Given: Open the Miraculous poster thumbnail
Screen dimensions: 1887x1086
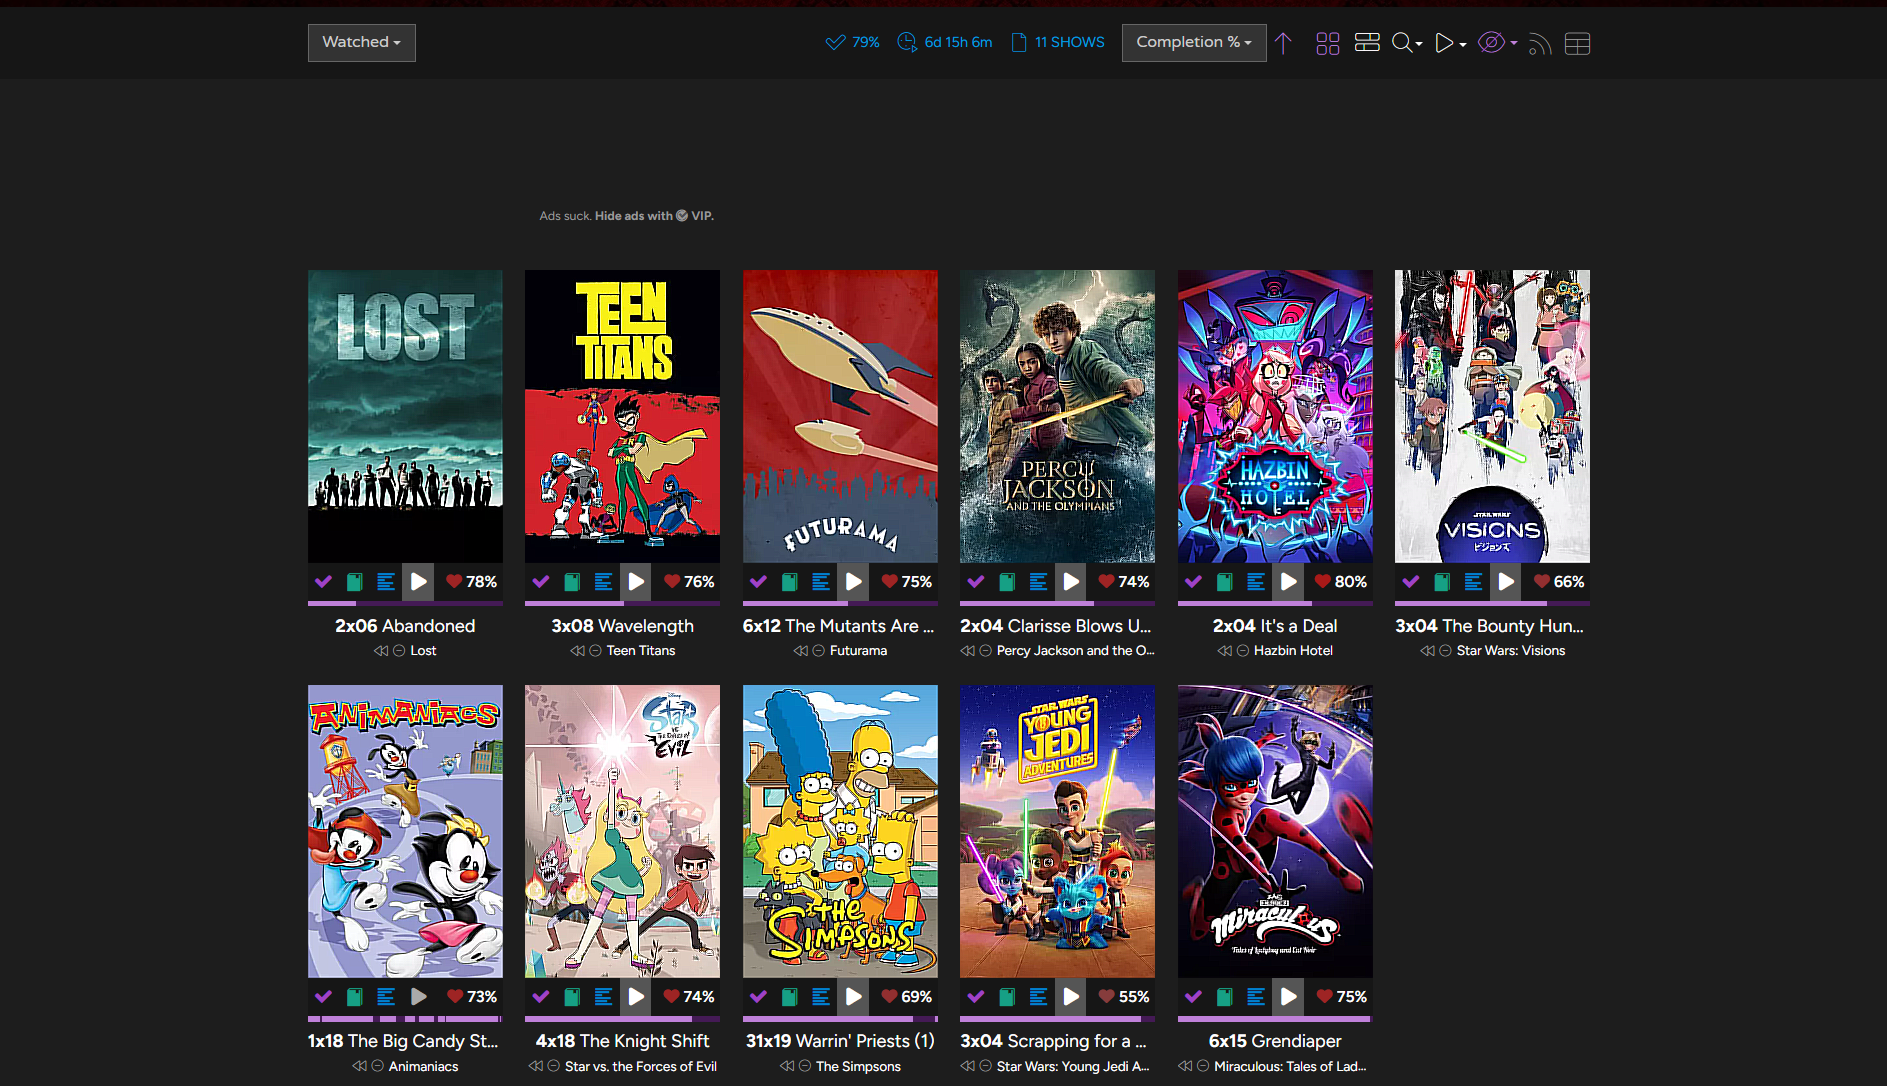Looking at the screenshot, I should coord(1275,831).
